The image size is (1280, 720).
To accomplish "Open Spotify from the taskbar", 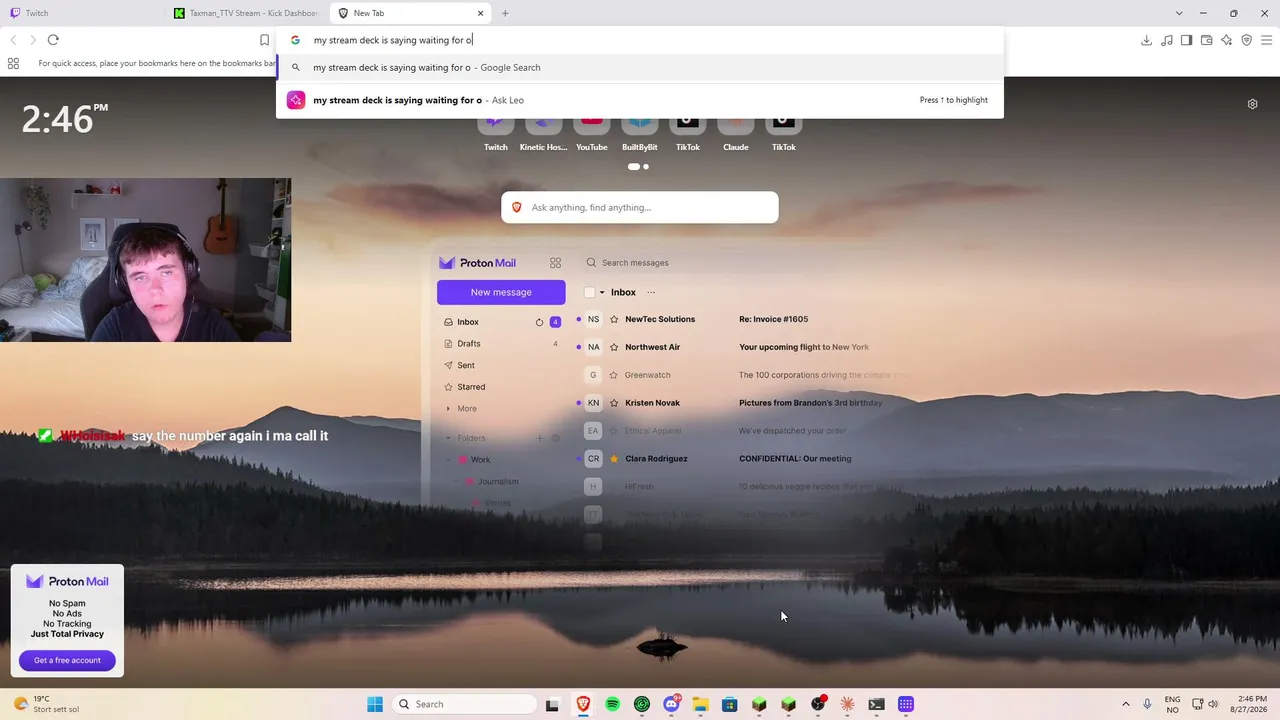I will pos(612,704).
